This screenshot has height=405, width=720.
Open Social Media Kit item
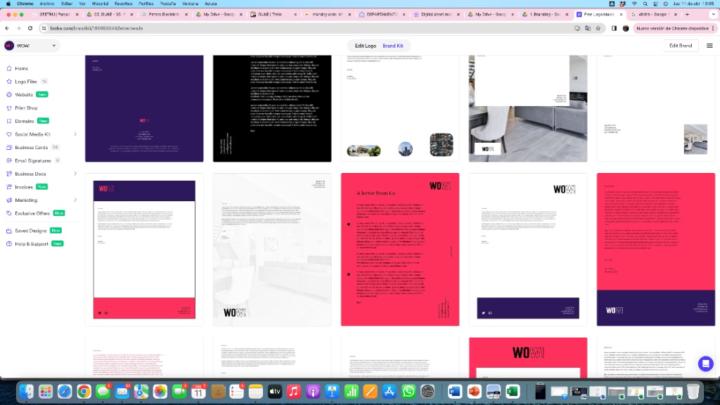click(x=32, y=135)
